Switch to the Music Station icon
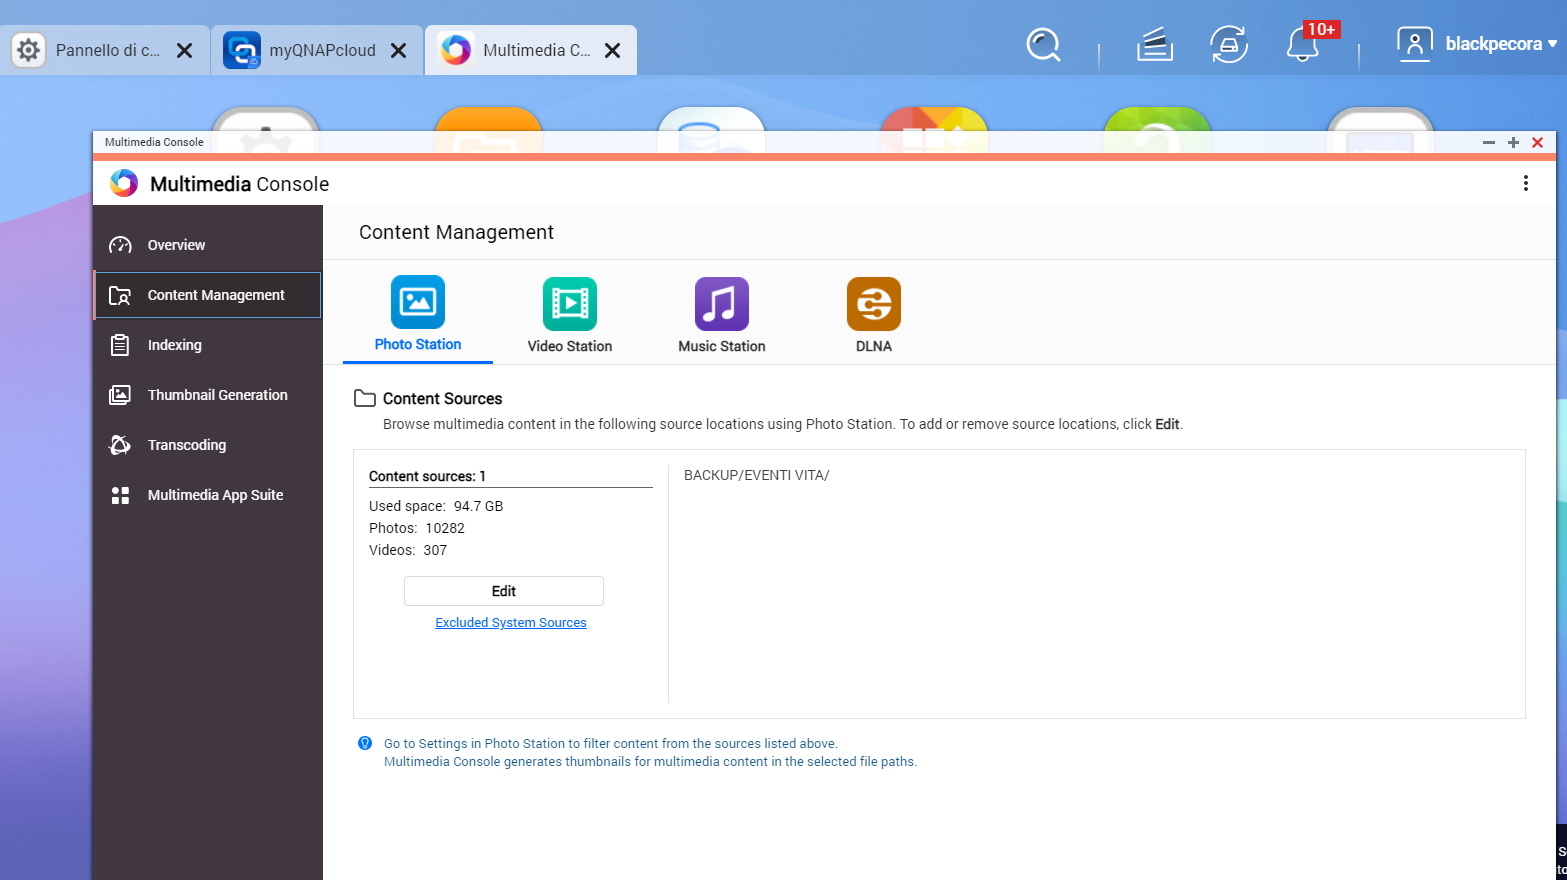 point(721,315)
